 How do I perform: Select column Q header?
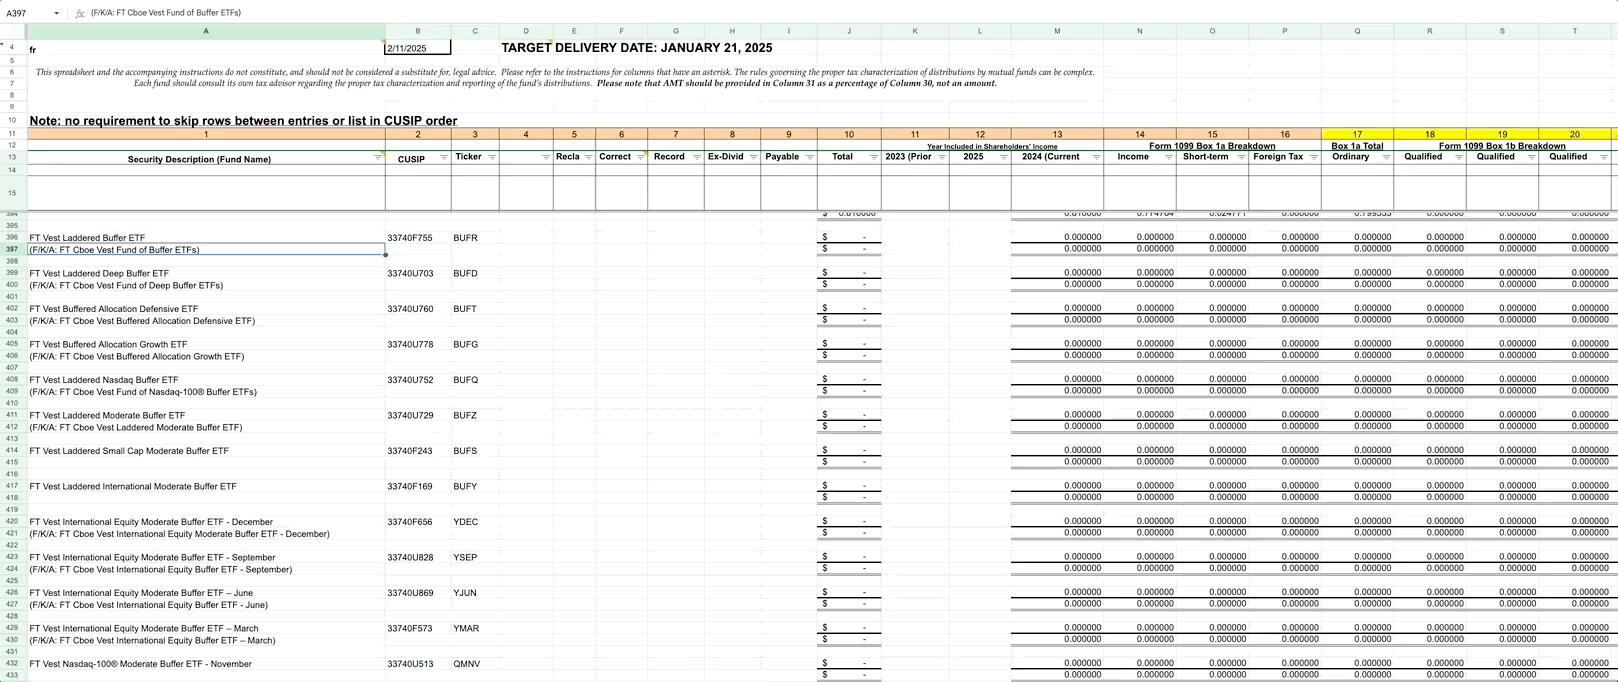tap(1357, 31)
